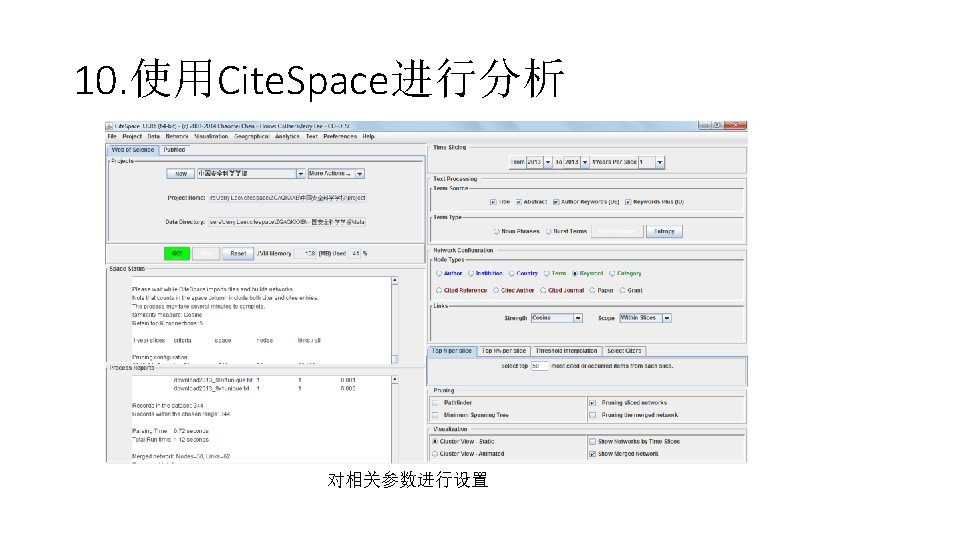Viewport: 960px width, 540px height.
Task: Open the Years Per Slice dropdown
Action: click(x=659, y=162)
